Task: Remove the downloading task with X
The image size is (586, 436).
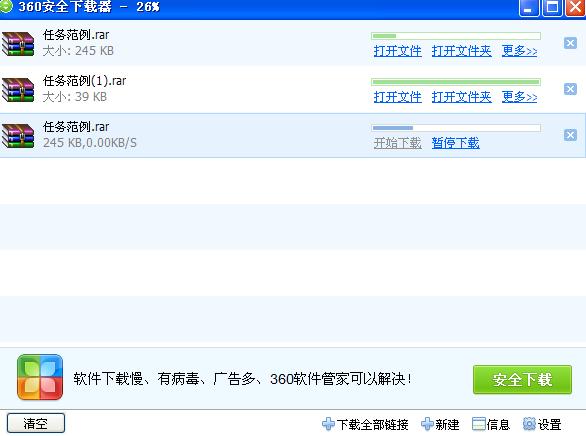Action: (x=570, y=135)
